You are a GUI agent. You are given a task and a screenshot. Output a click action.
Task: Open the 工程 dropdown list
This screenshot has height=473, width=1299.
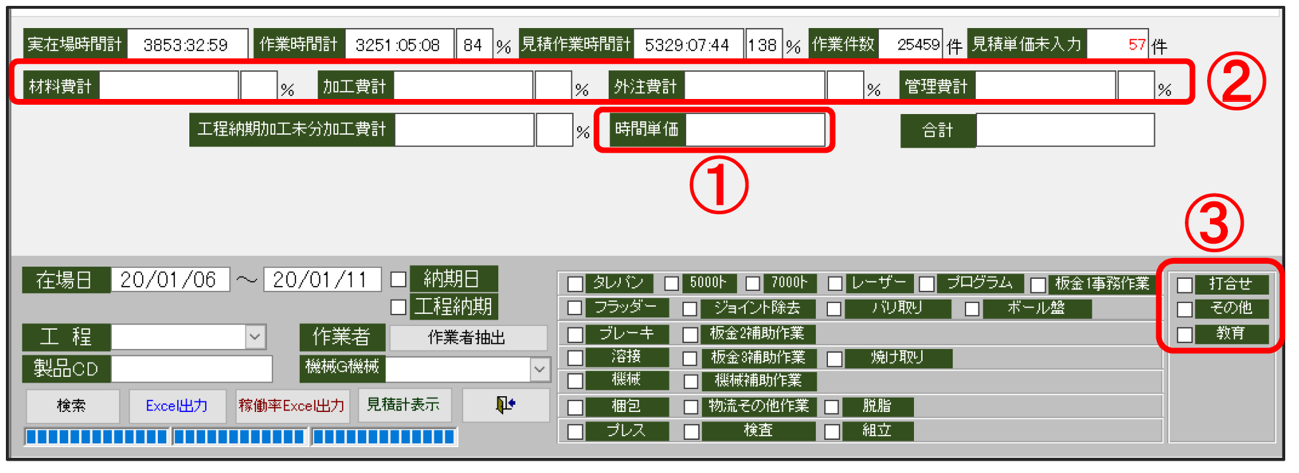click(x=254, y=338)
